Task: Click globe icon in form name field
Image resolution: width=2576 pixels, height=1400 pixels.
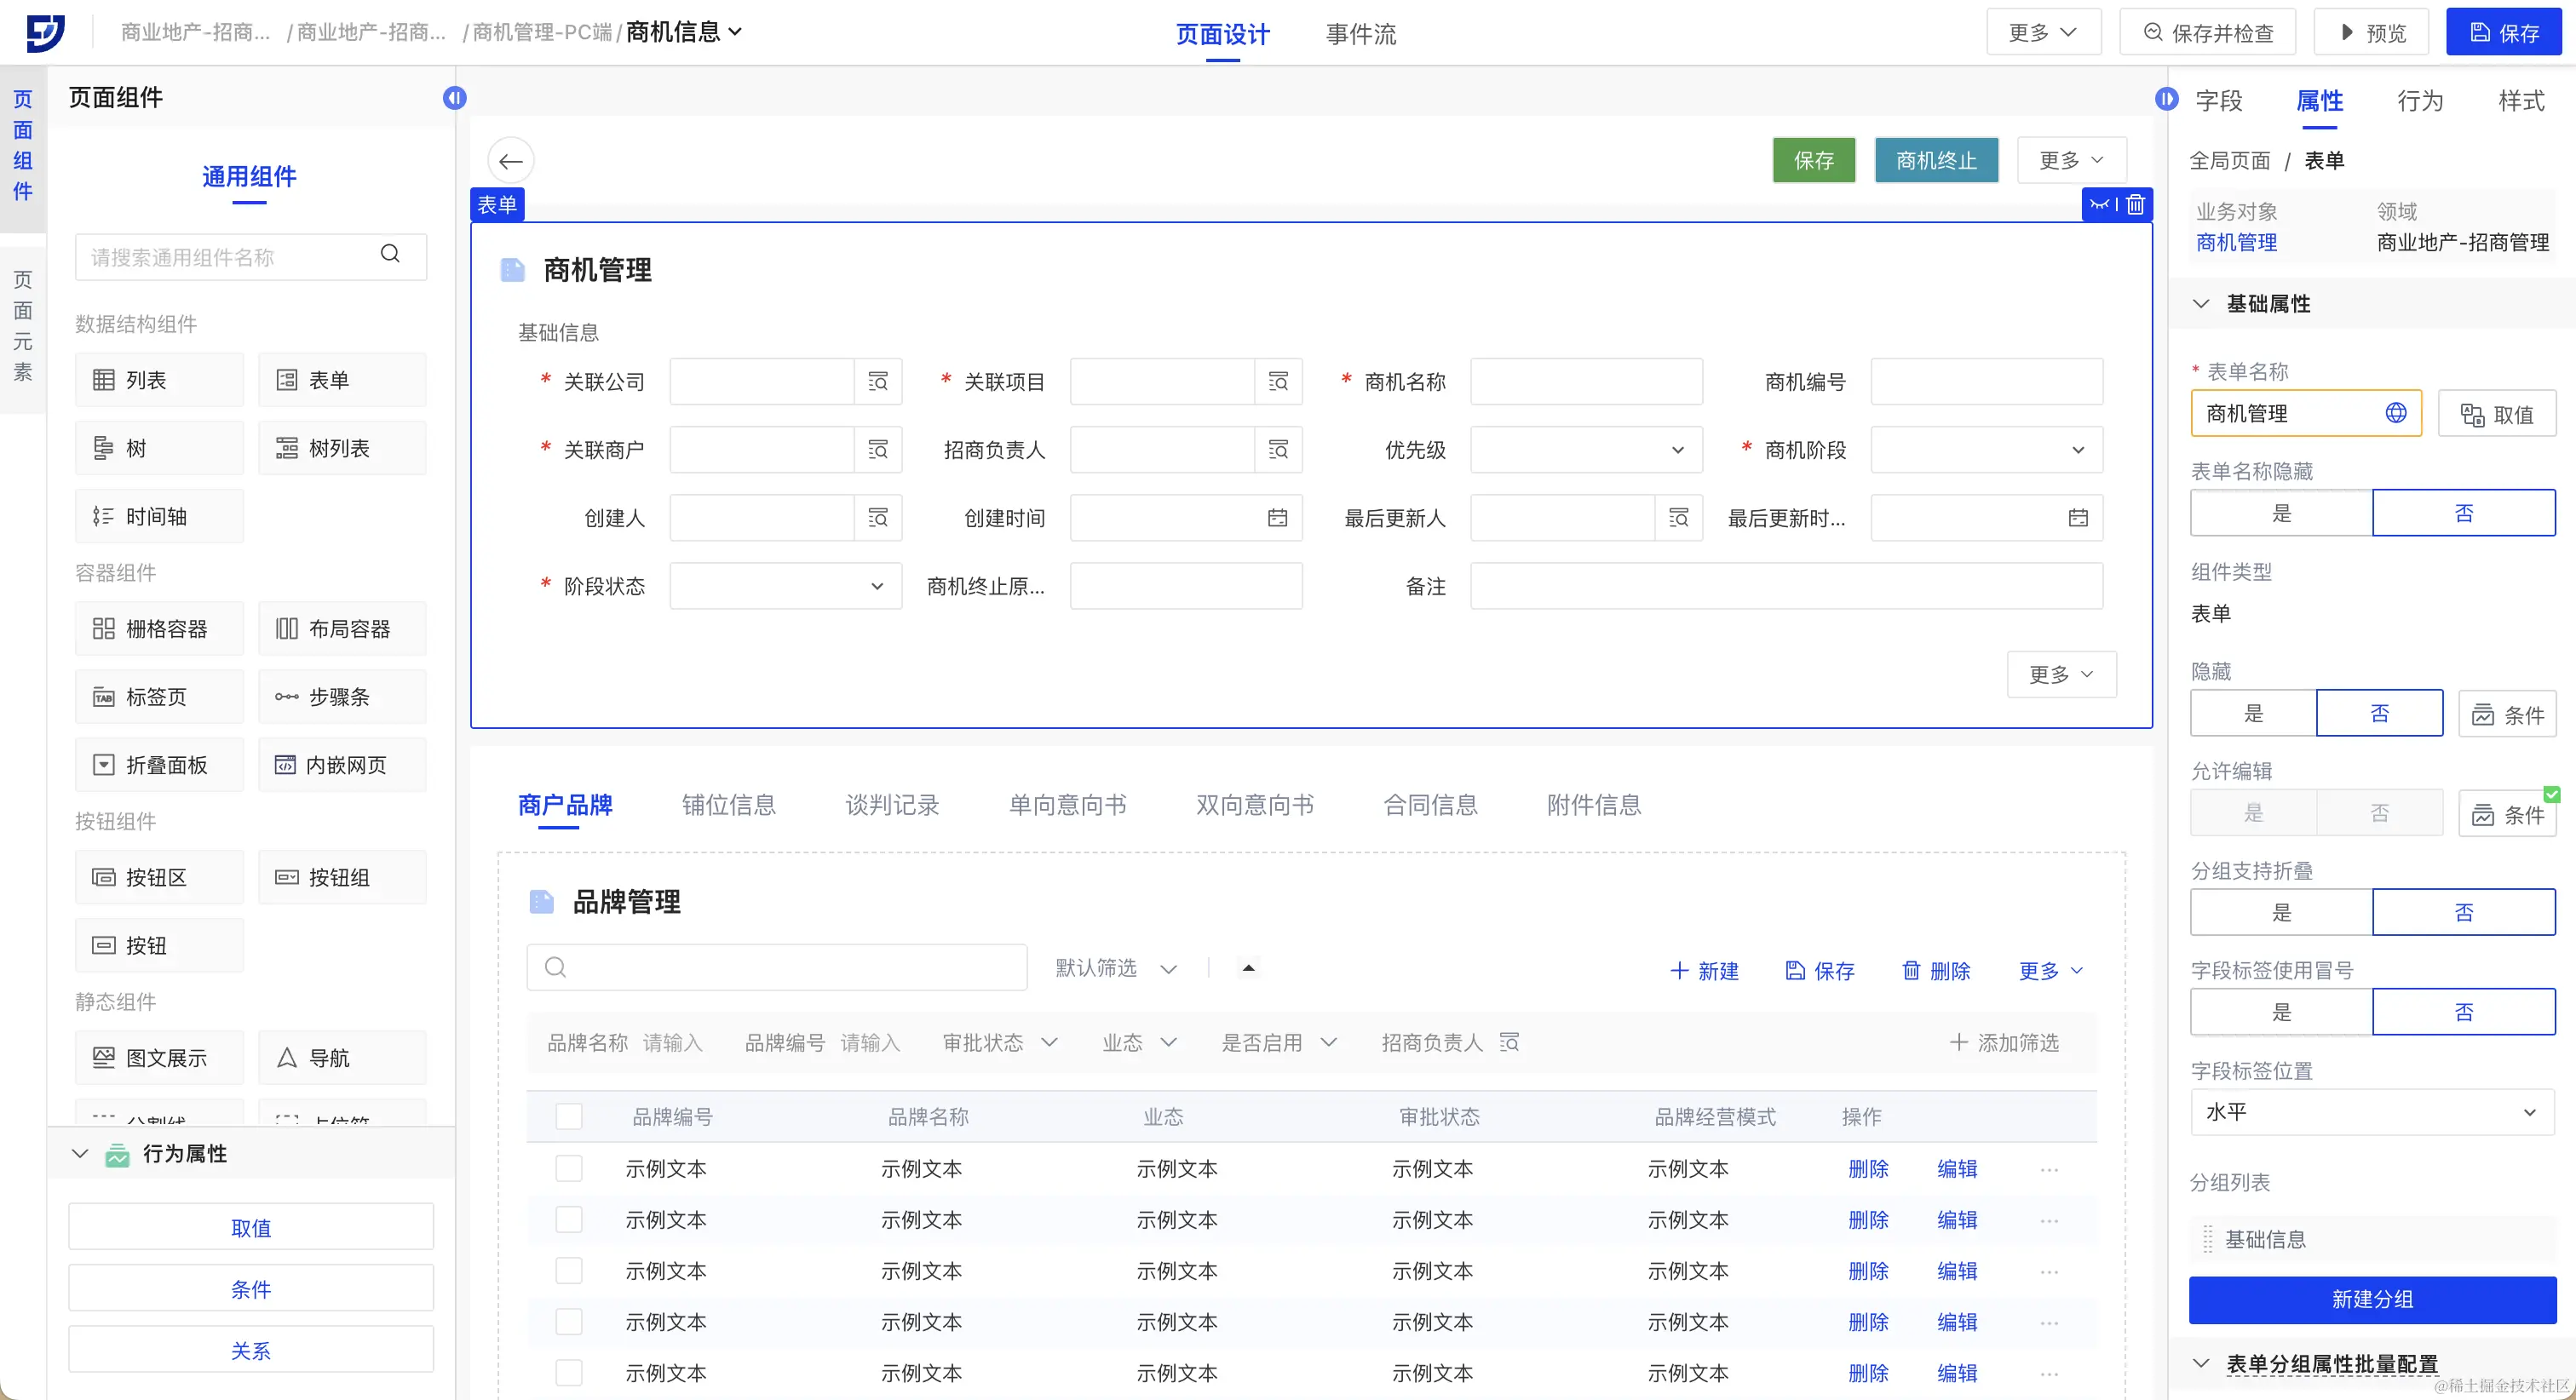Action: click(x=2396, y=413)
